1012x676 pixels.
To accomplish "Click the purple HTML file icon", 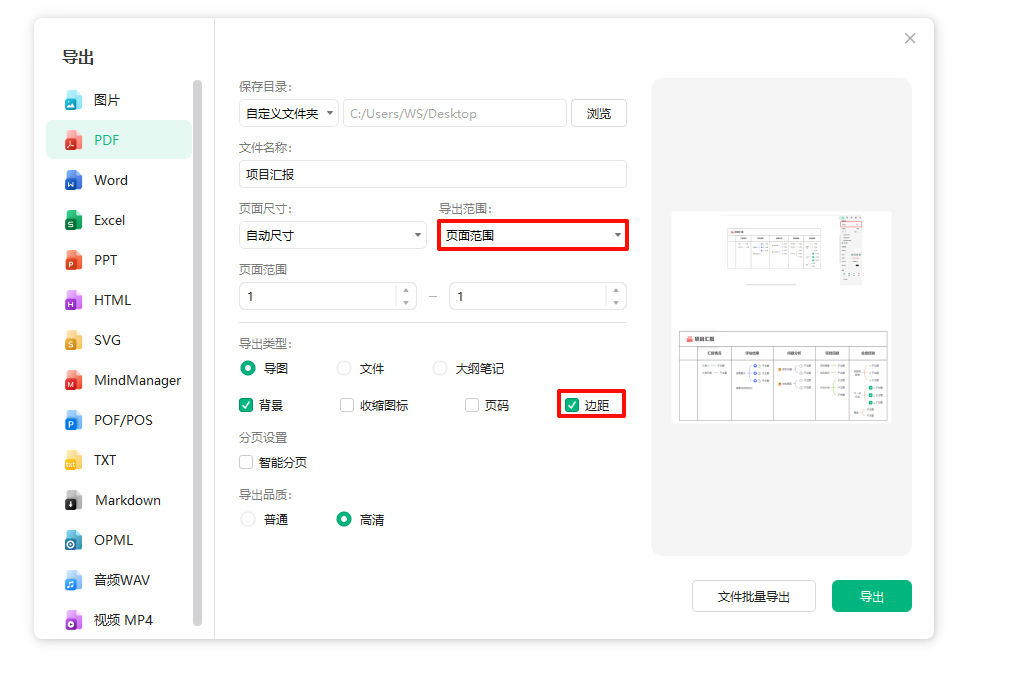I will [73, 300].
